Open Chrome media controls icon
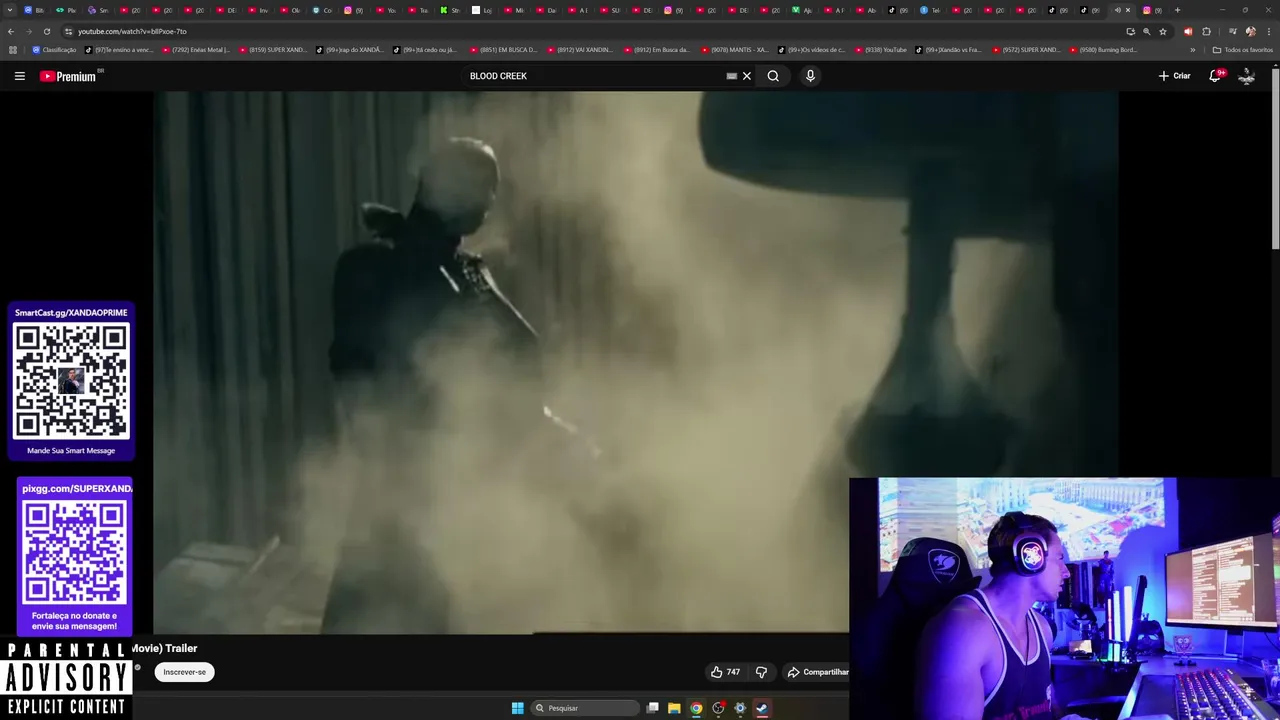The width and height of the screenshot is (1280, 720). click(x=1232, y=31)
